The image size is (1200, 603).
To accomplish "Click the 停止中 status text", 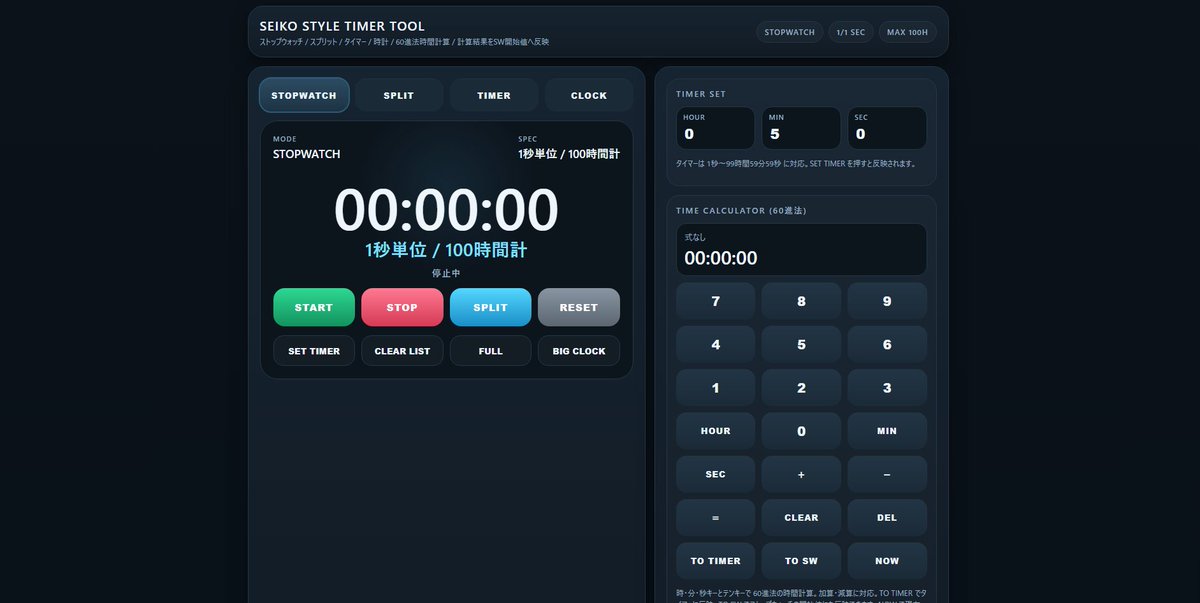I will click(446, 273).
